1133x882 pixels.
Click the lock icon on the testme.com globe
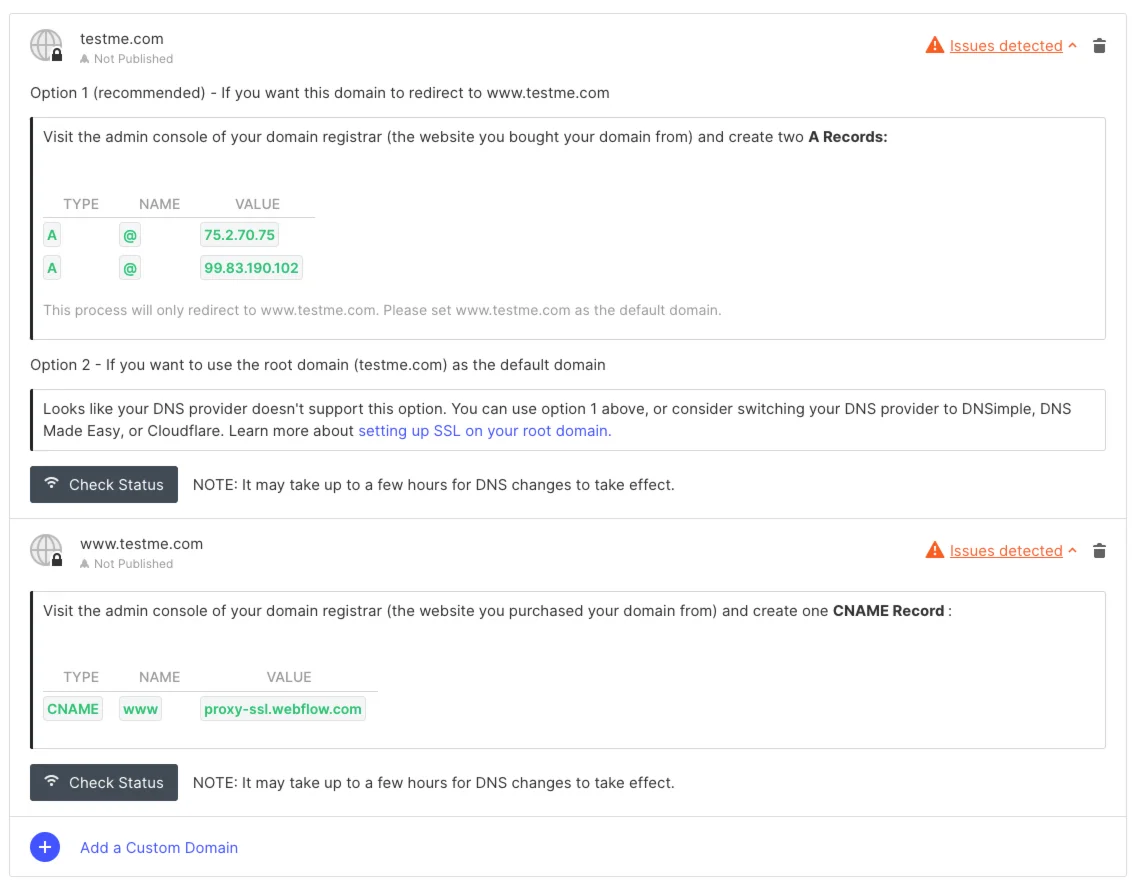(x=55, y=53)
